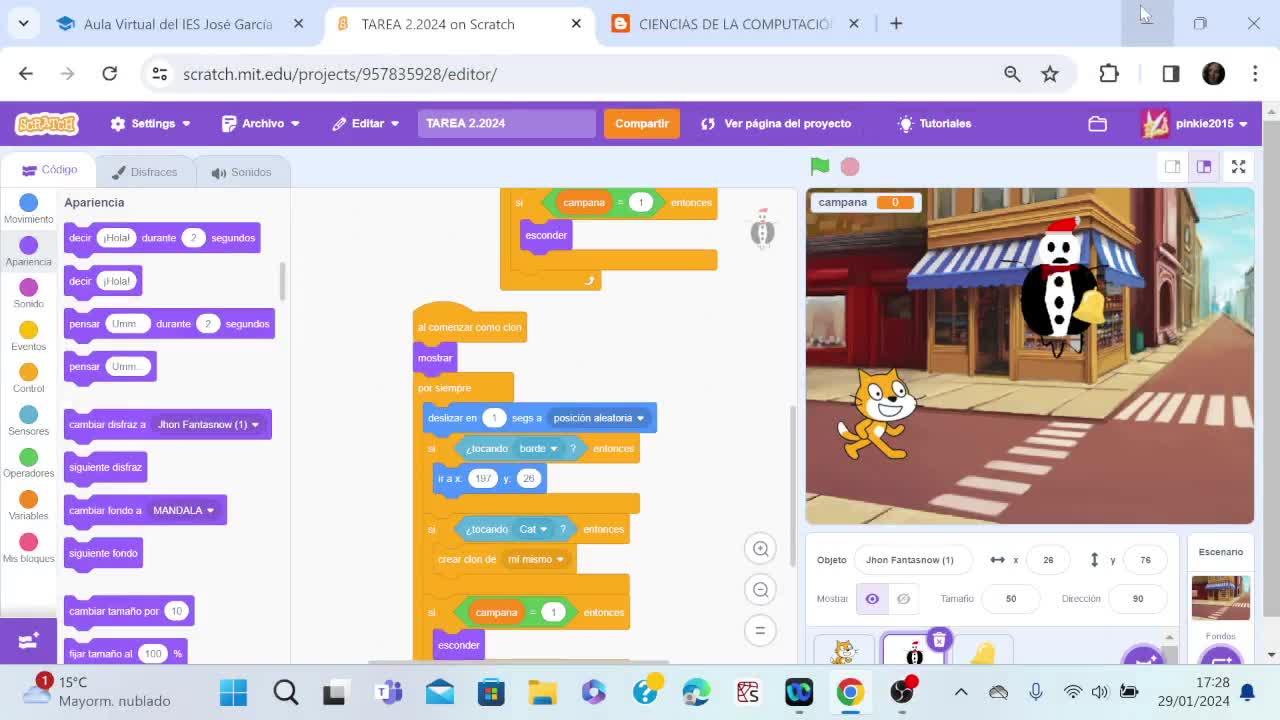Stop the project with the red stop button
Viewport: 1280px width, 720px height.
tap(850, 166)
